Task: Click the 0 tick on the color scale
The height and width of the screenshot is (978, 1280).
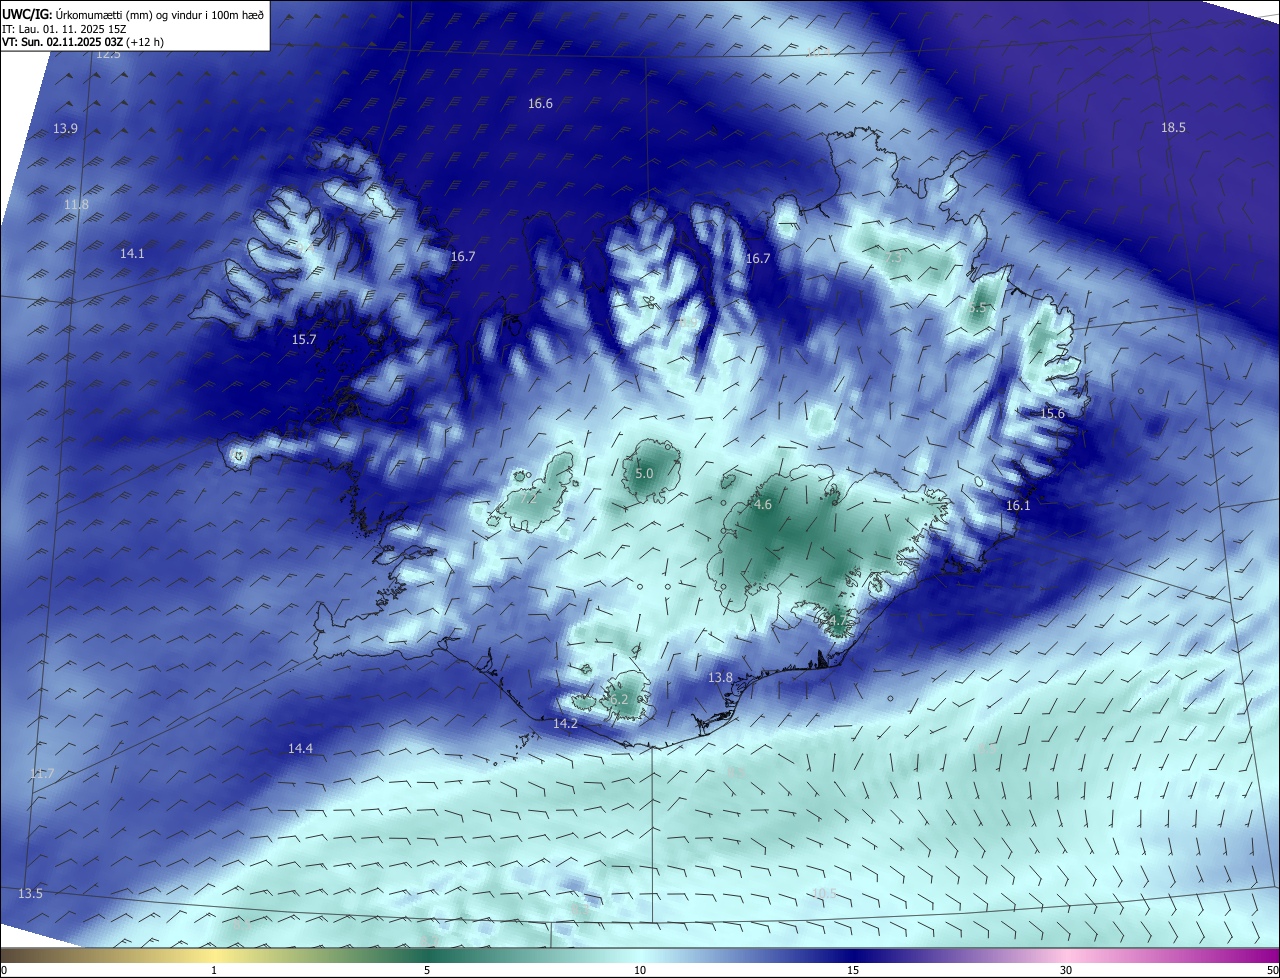Action: [3, 970]
